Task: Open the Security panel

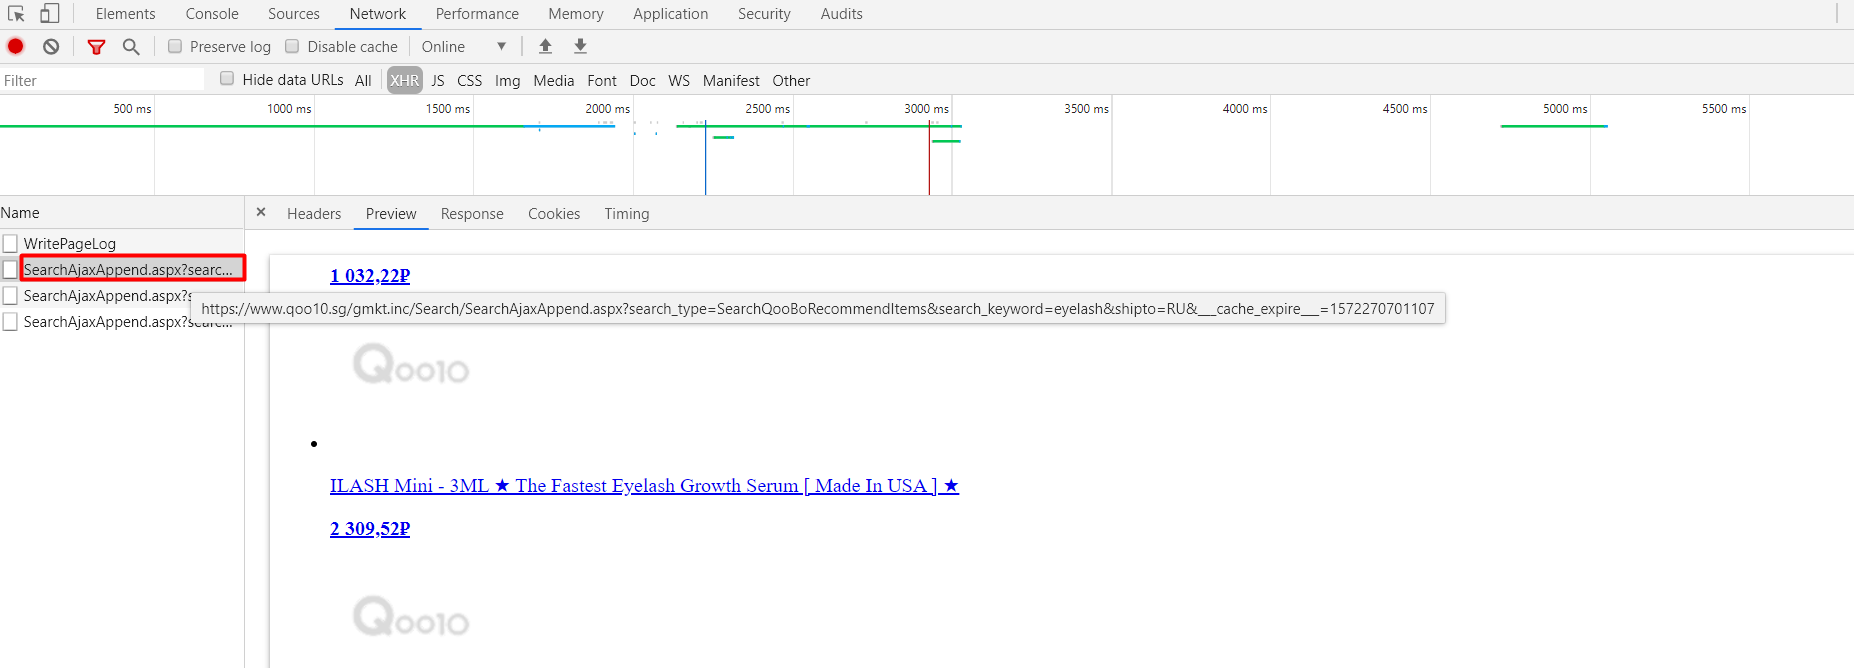Action: click(764, 14)
